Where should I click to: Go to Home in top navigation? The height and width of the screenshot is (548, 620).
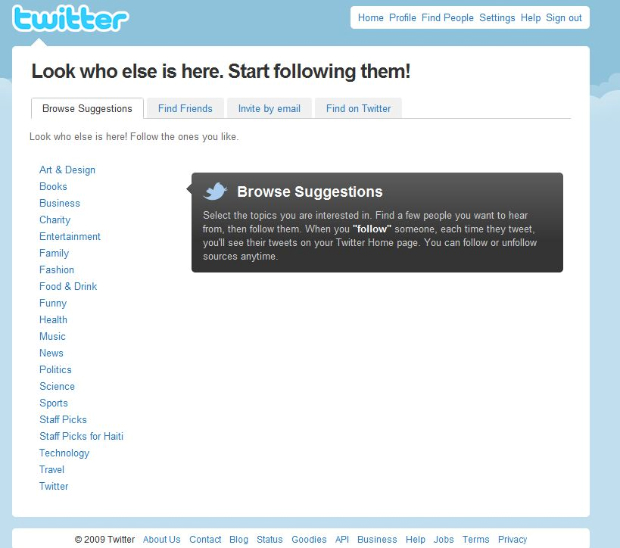(x=370, y=18)
